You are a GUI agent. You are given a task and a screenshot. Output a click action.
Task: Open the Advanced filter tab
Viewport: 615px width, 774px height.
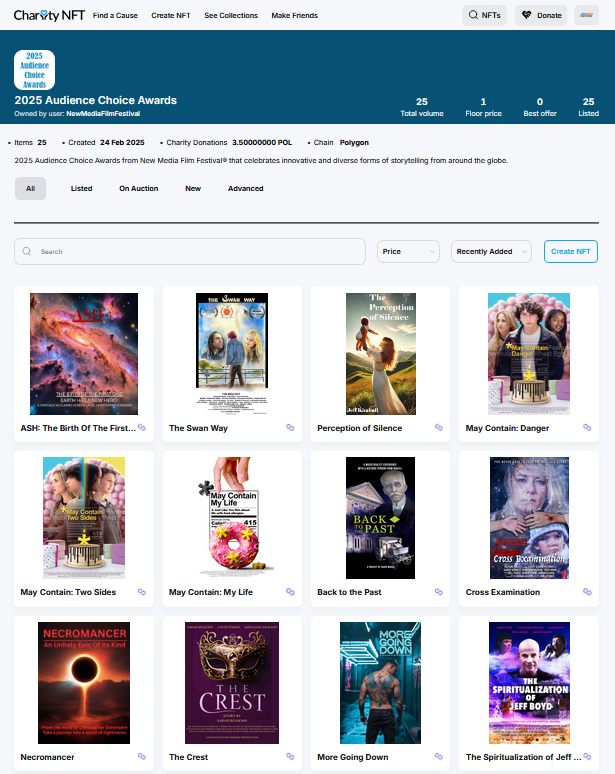pyautogui.click(x=245, y=189)
